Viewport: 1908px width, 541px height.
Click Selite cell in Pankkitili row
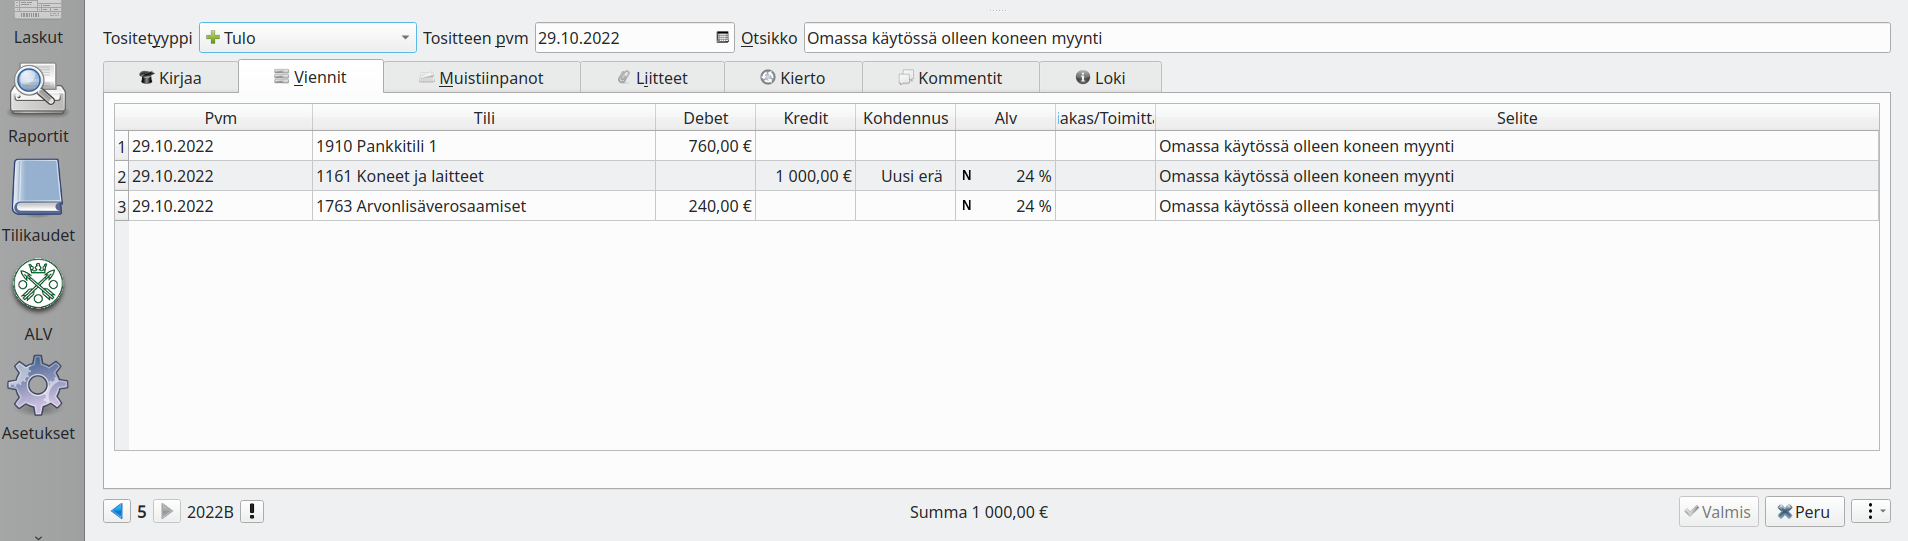point(1517,146)
